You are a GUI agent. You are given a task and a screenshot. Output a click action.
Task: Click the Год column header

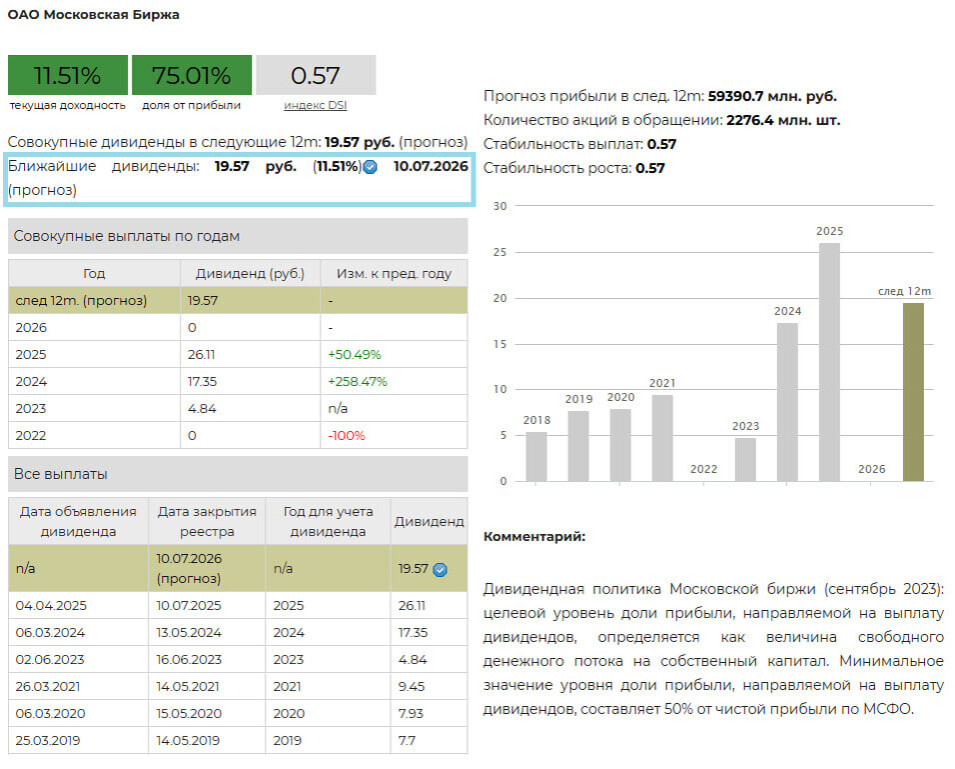(x=94, y=273)
